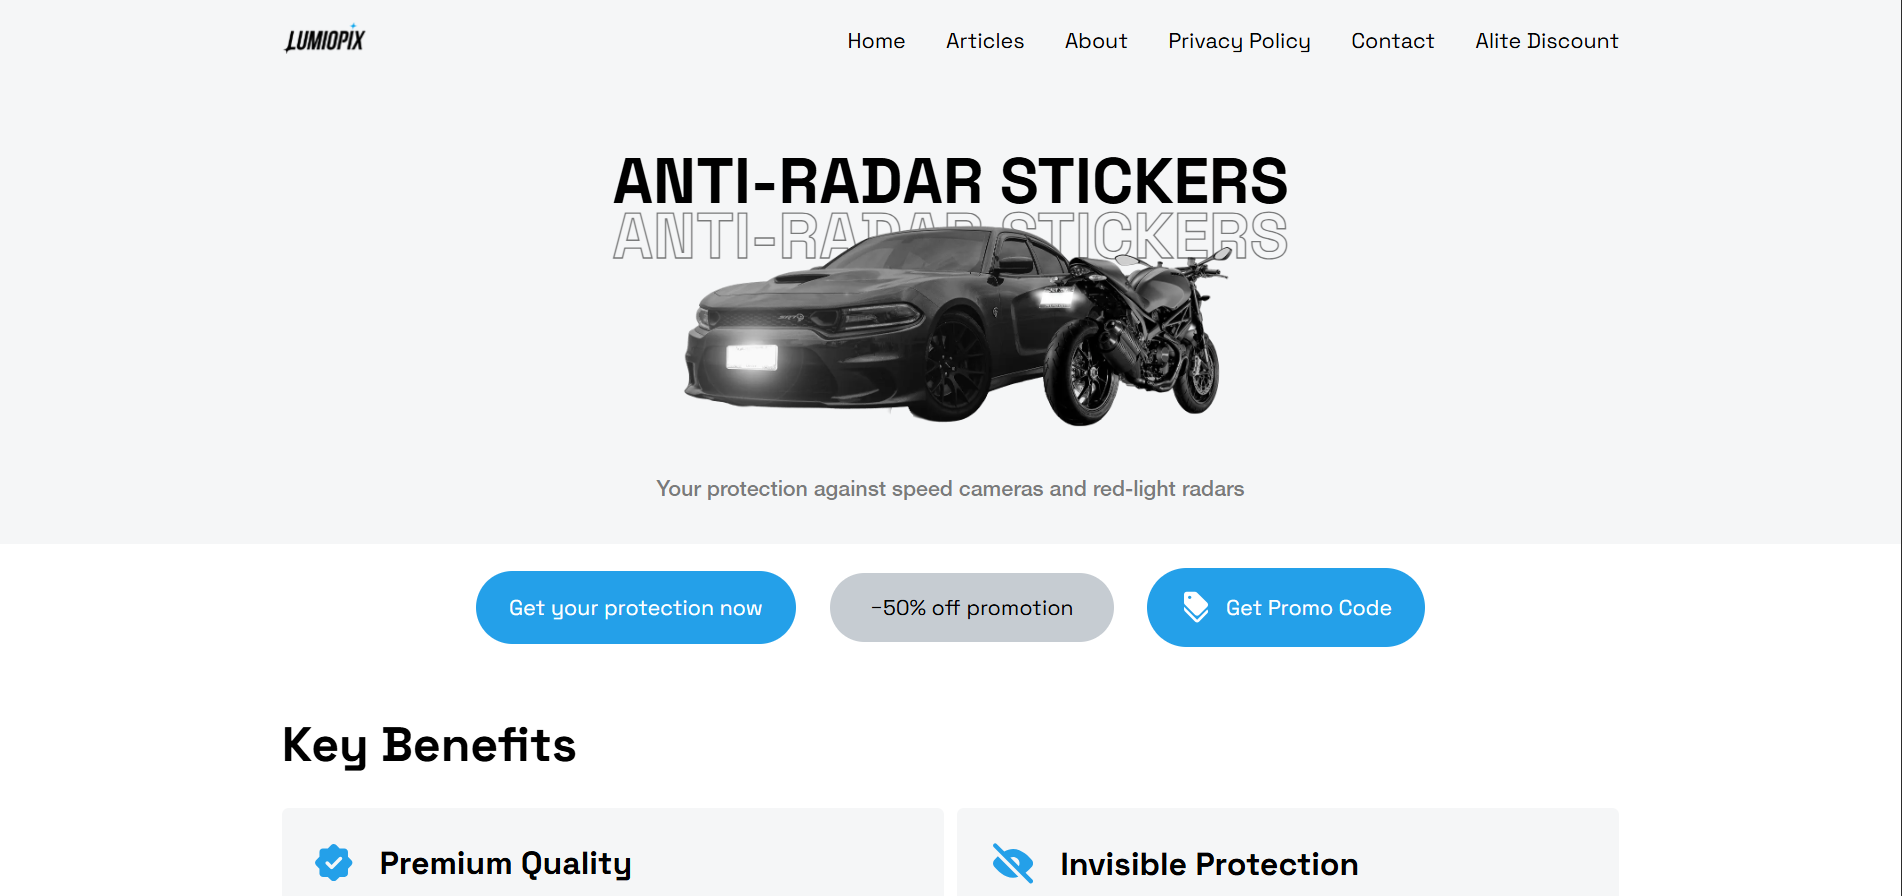Select Privacy Policy in navigation
Image resolution: width=1902 pixels, height=896 pixels.
(x=1239, y=41)
